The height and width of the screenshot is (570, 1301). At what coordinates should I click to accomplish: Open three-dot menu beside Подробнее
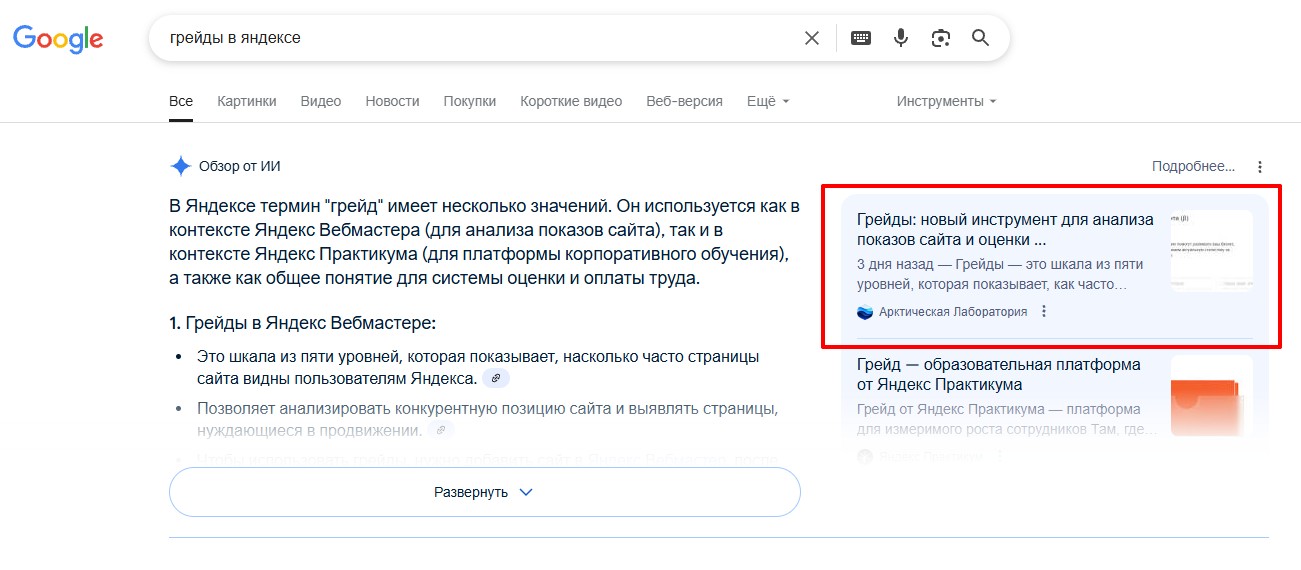1260,167
